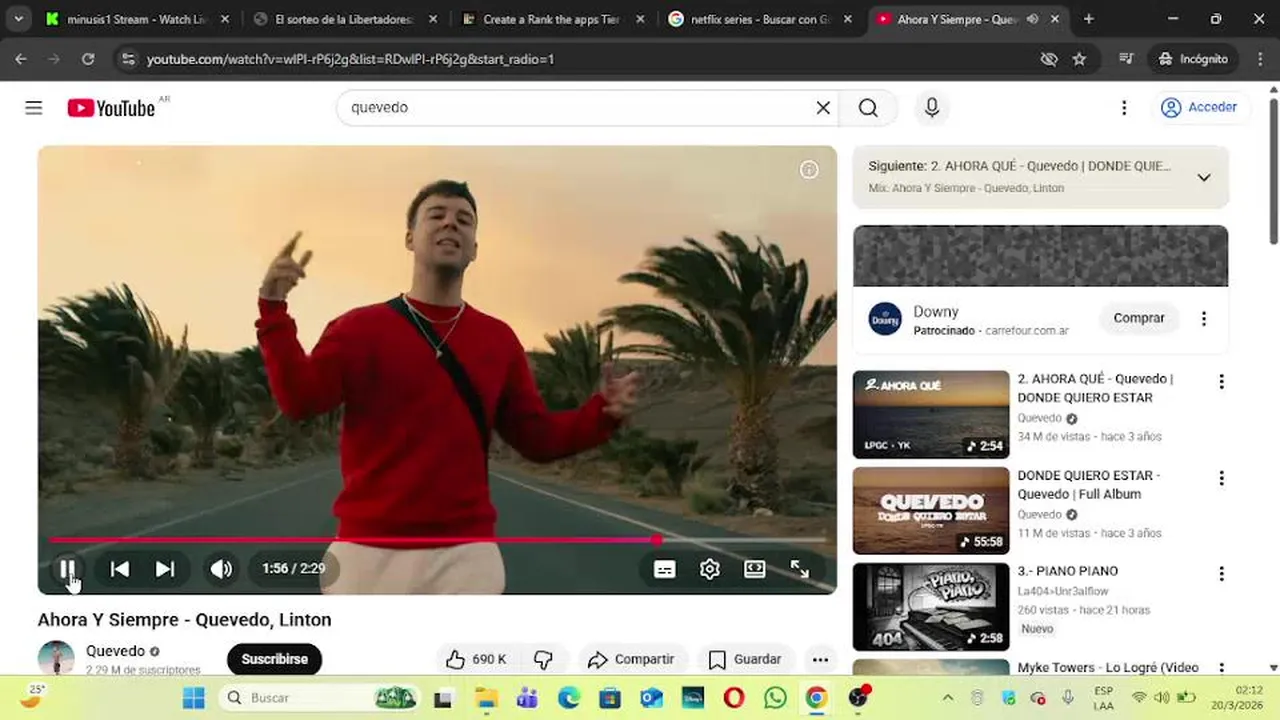Mute the video volume
The width and height of the screenshot is (1280, 720).
pos(221,569)
